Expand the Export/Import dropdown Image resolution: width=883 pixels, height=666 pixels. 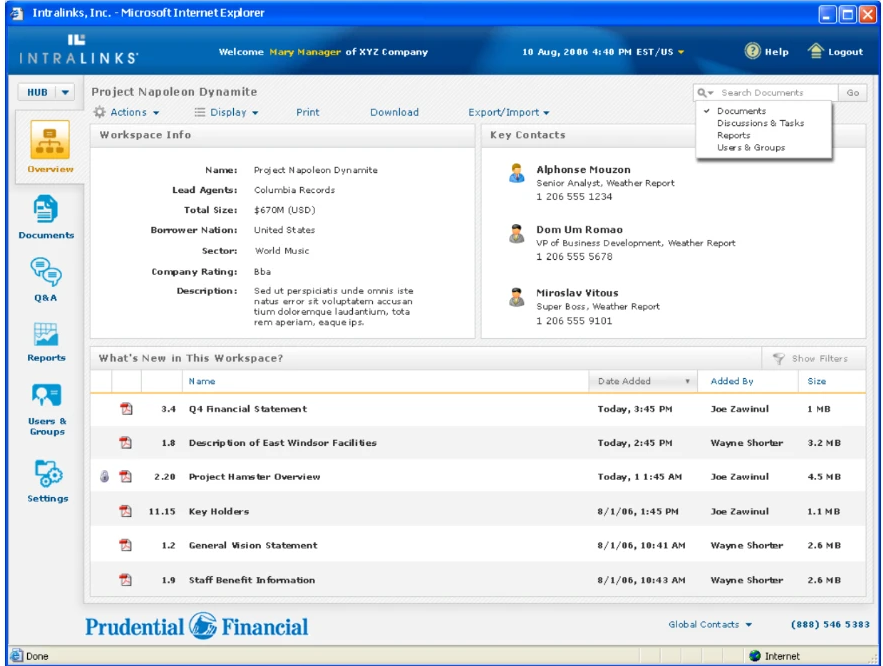pyautogui.click(x=509, y=112)
